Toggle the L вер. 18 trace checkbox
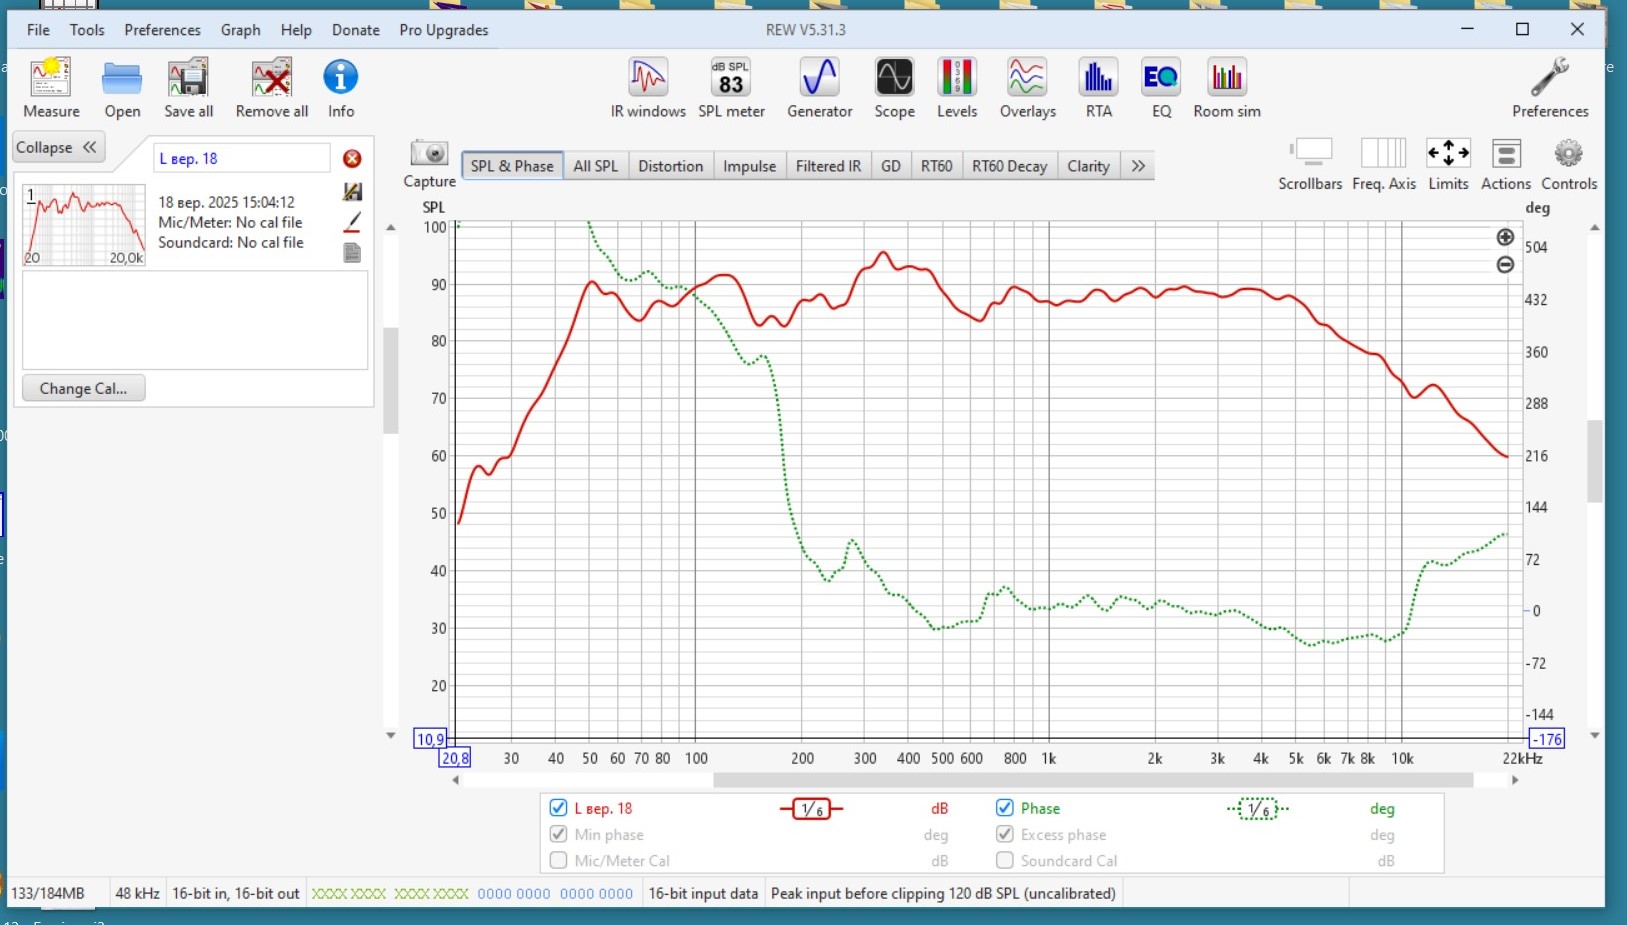 point(558,808)
